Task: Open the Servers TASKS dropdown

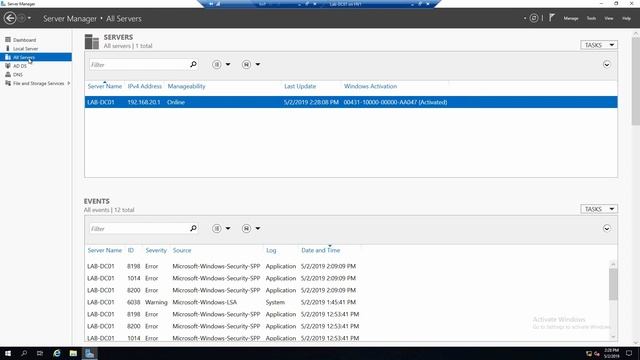Action: [x=599, y=45]
